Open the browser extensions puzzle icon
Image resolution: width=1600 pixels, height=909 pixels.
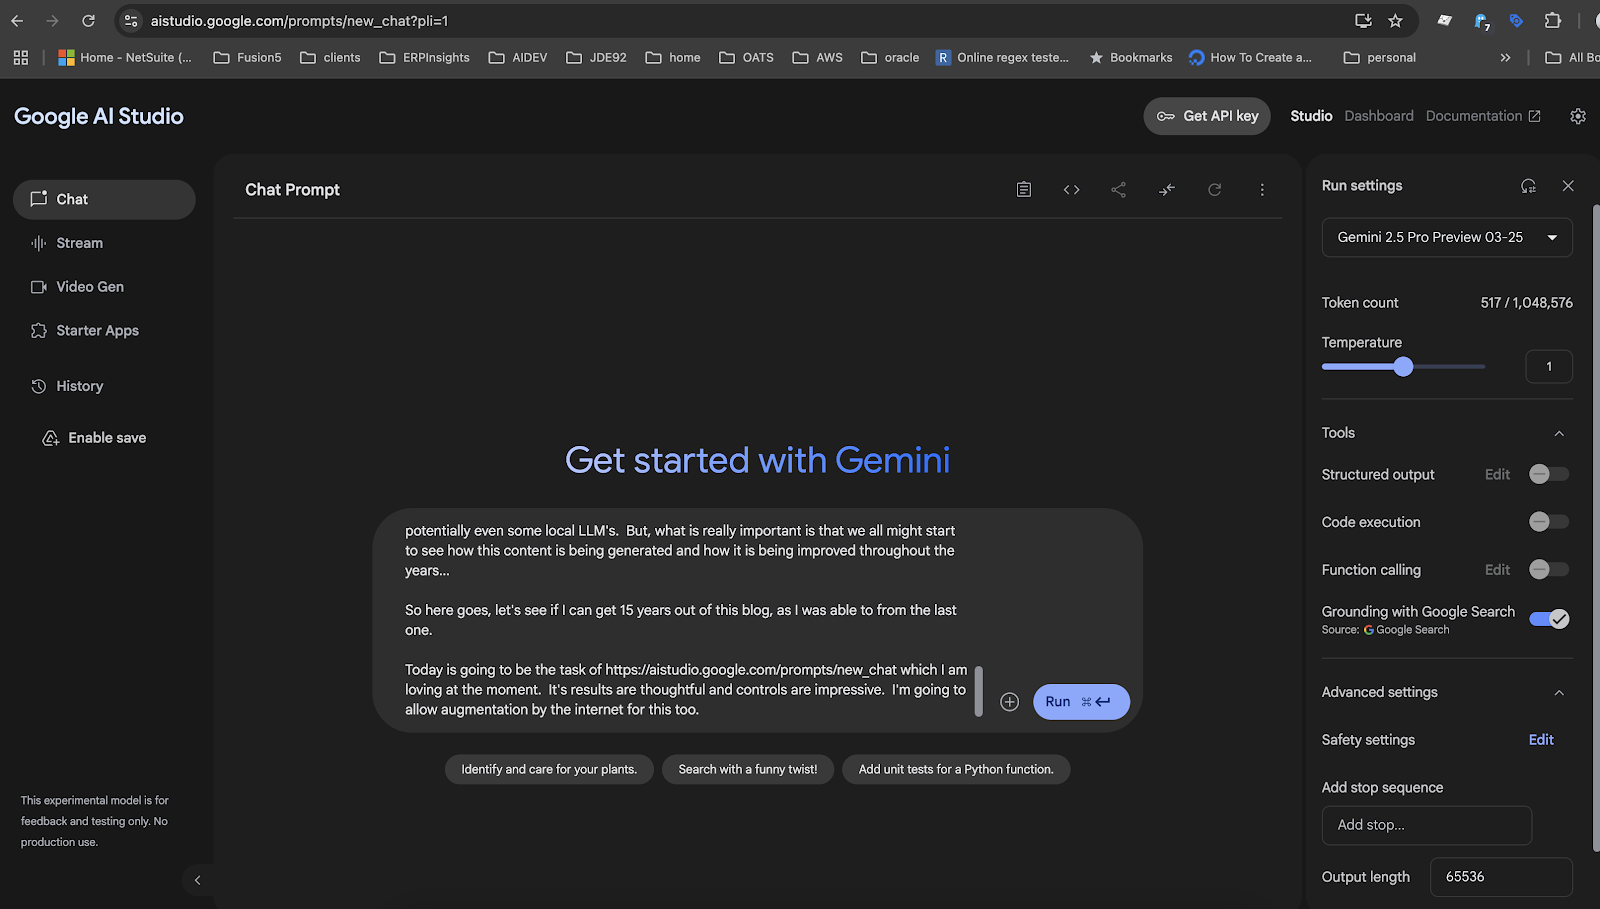point(1552,20)
